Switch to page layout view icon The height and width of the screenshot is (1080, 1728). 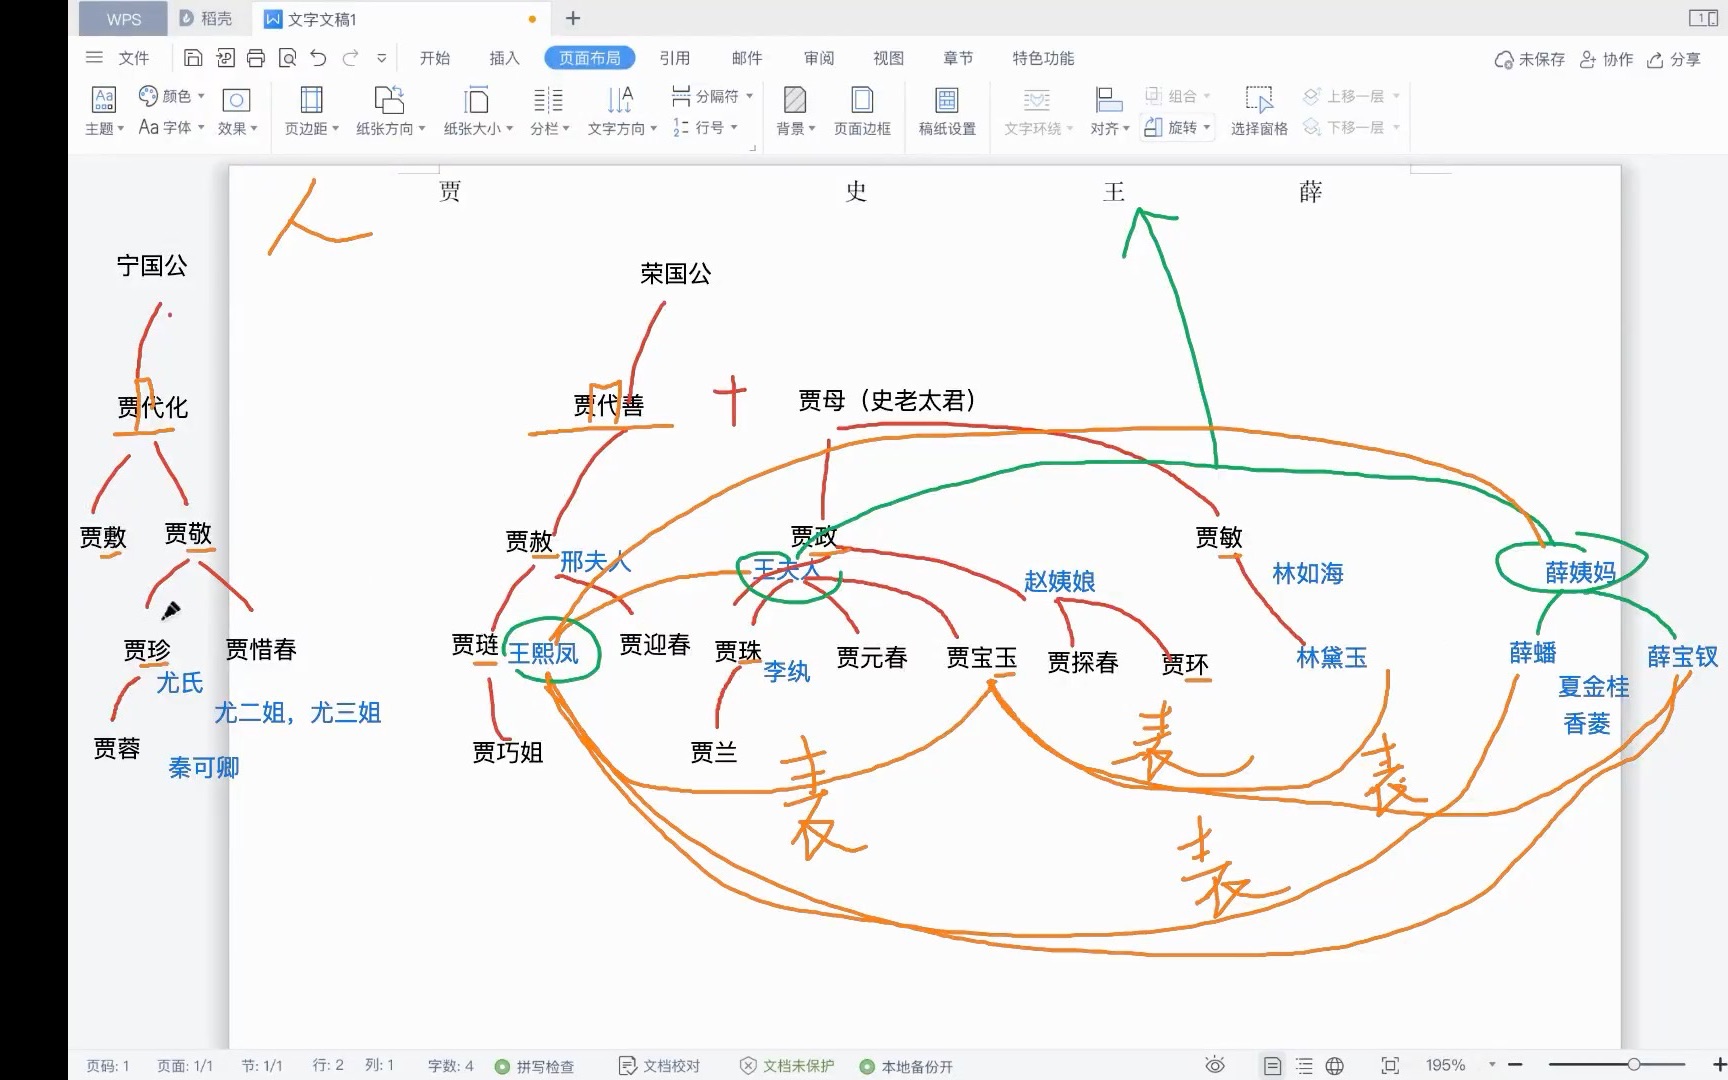coord(1272,1066)
